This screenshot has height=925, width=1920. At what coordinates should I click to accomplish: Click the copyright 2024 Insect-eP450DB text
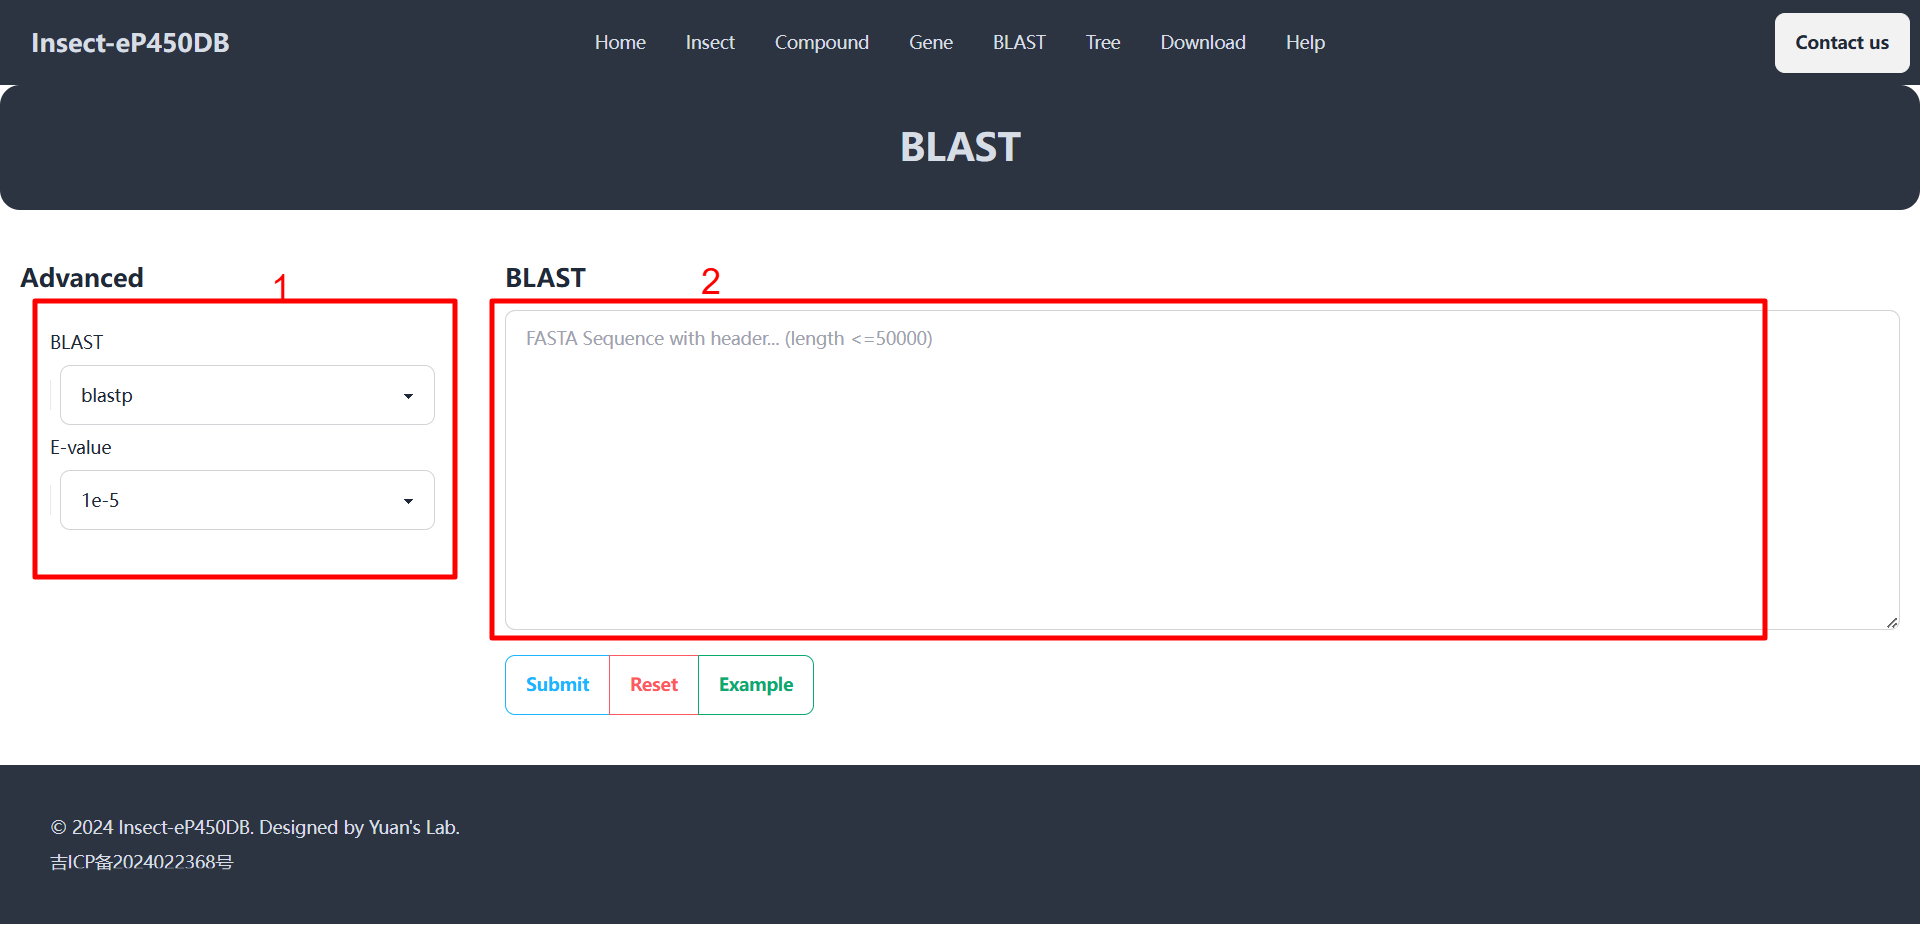(255, 827)
